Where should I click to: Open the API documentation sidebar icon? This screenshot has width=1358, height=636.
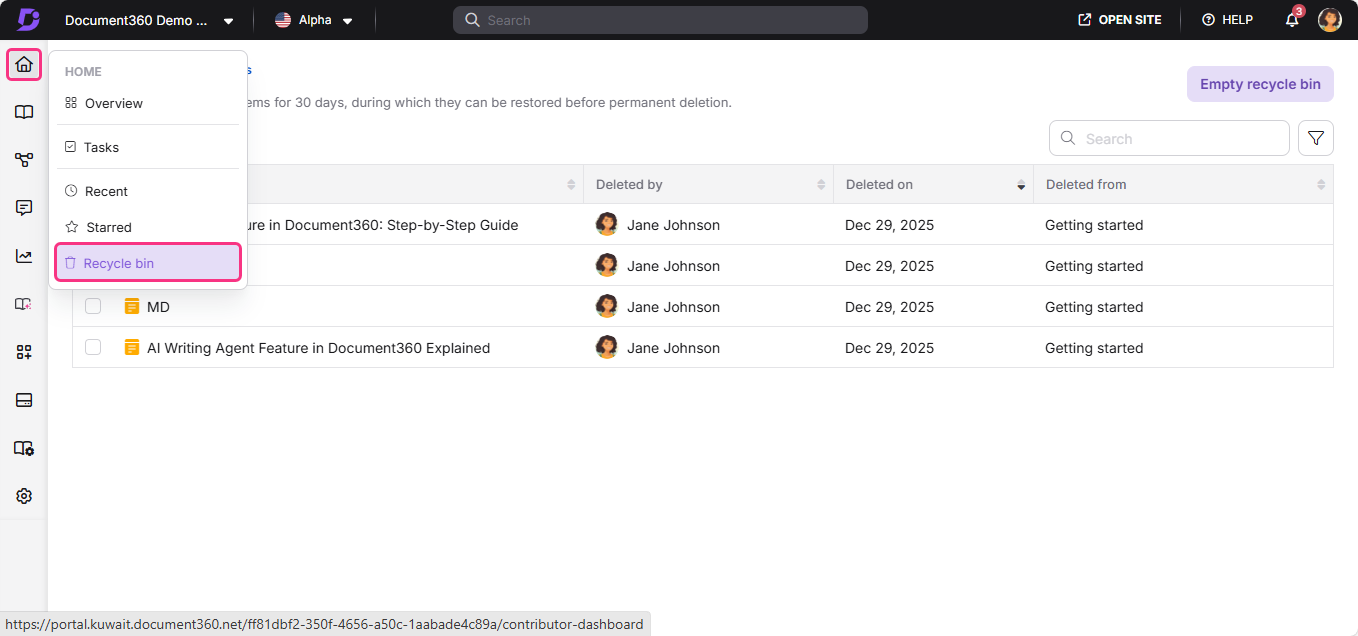coord(24,160)
